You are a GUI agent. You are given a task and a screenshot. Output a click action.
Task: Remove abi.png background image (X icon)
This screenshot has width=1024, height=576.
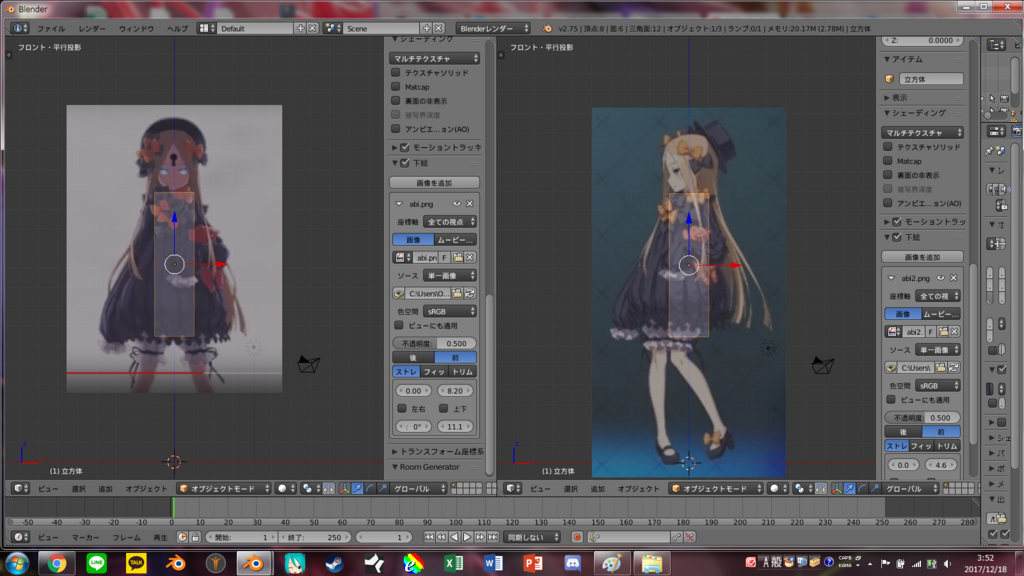point(470,204)
